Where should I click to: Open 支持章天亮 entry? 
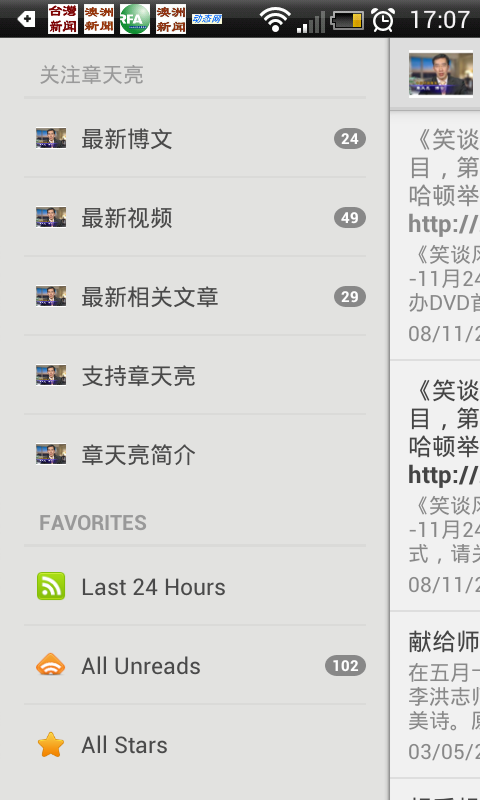(x=195, y=376)
